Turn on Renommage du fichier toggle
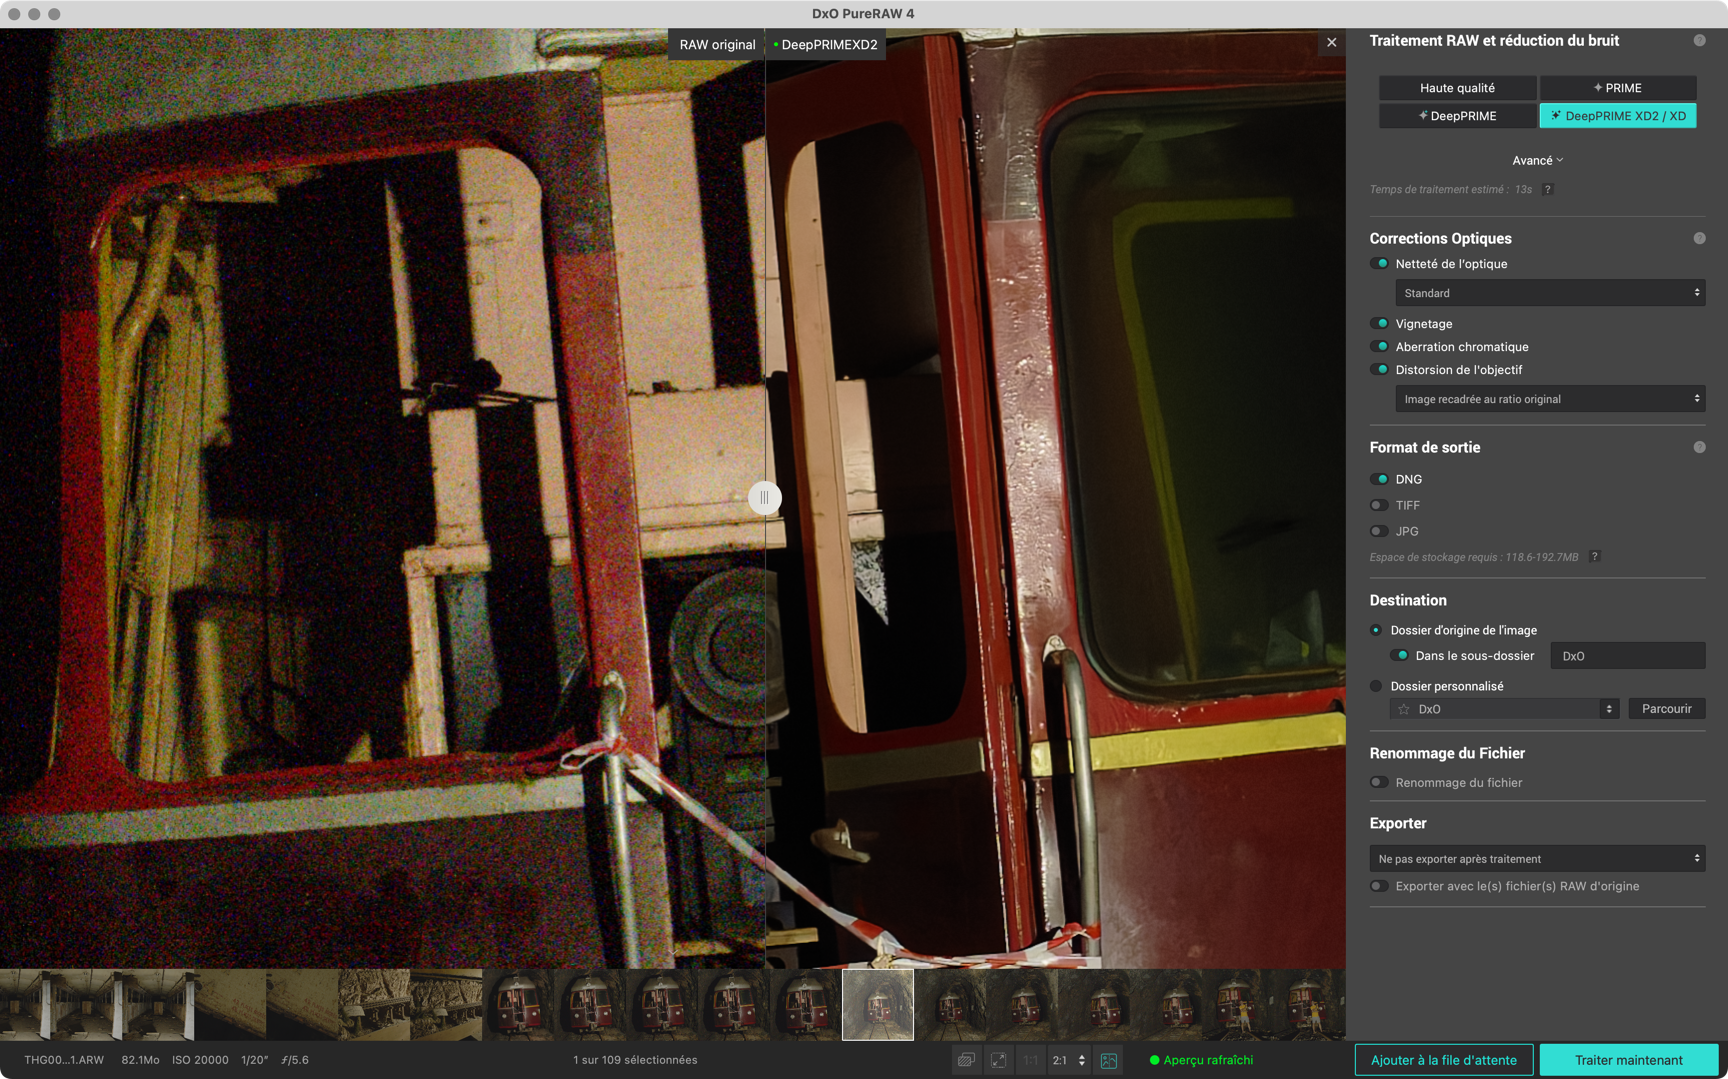Screen dimensions: 1728x1079 coord(1380,783)
